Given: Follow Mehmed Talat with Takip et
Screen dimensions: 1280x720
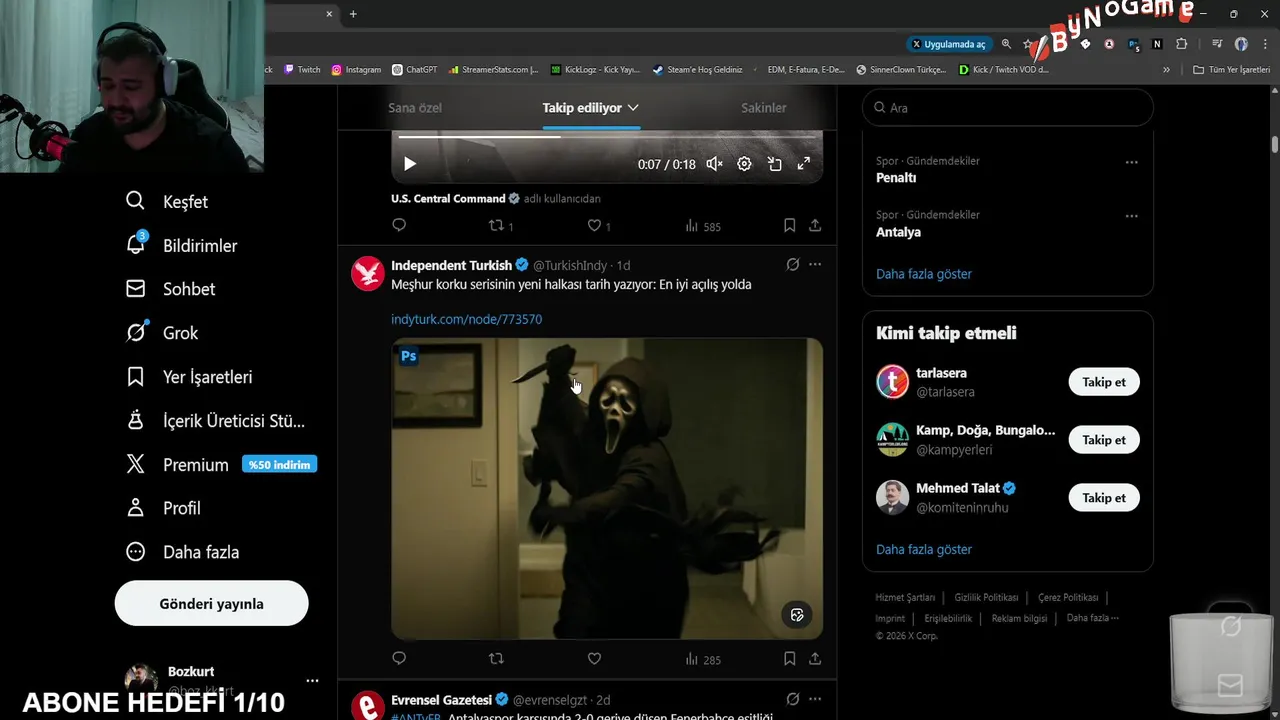Looking at the screenshot, I should [x=1104, y=498].
